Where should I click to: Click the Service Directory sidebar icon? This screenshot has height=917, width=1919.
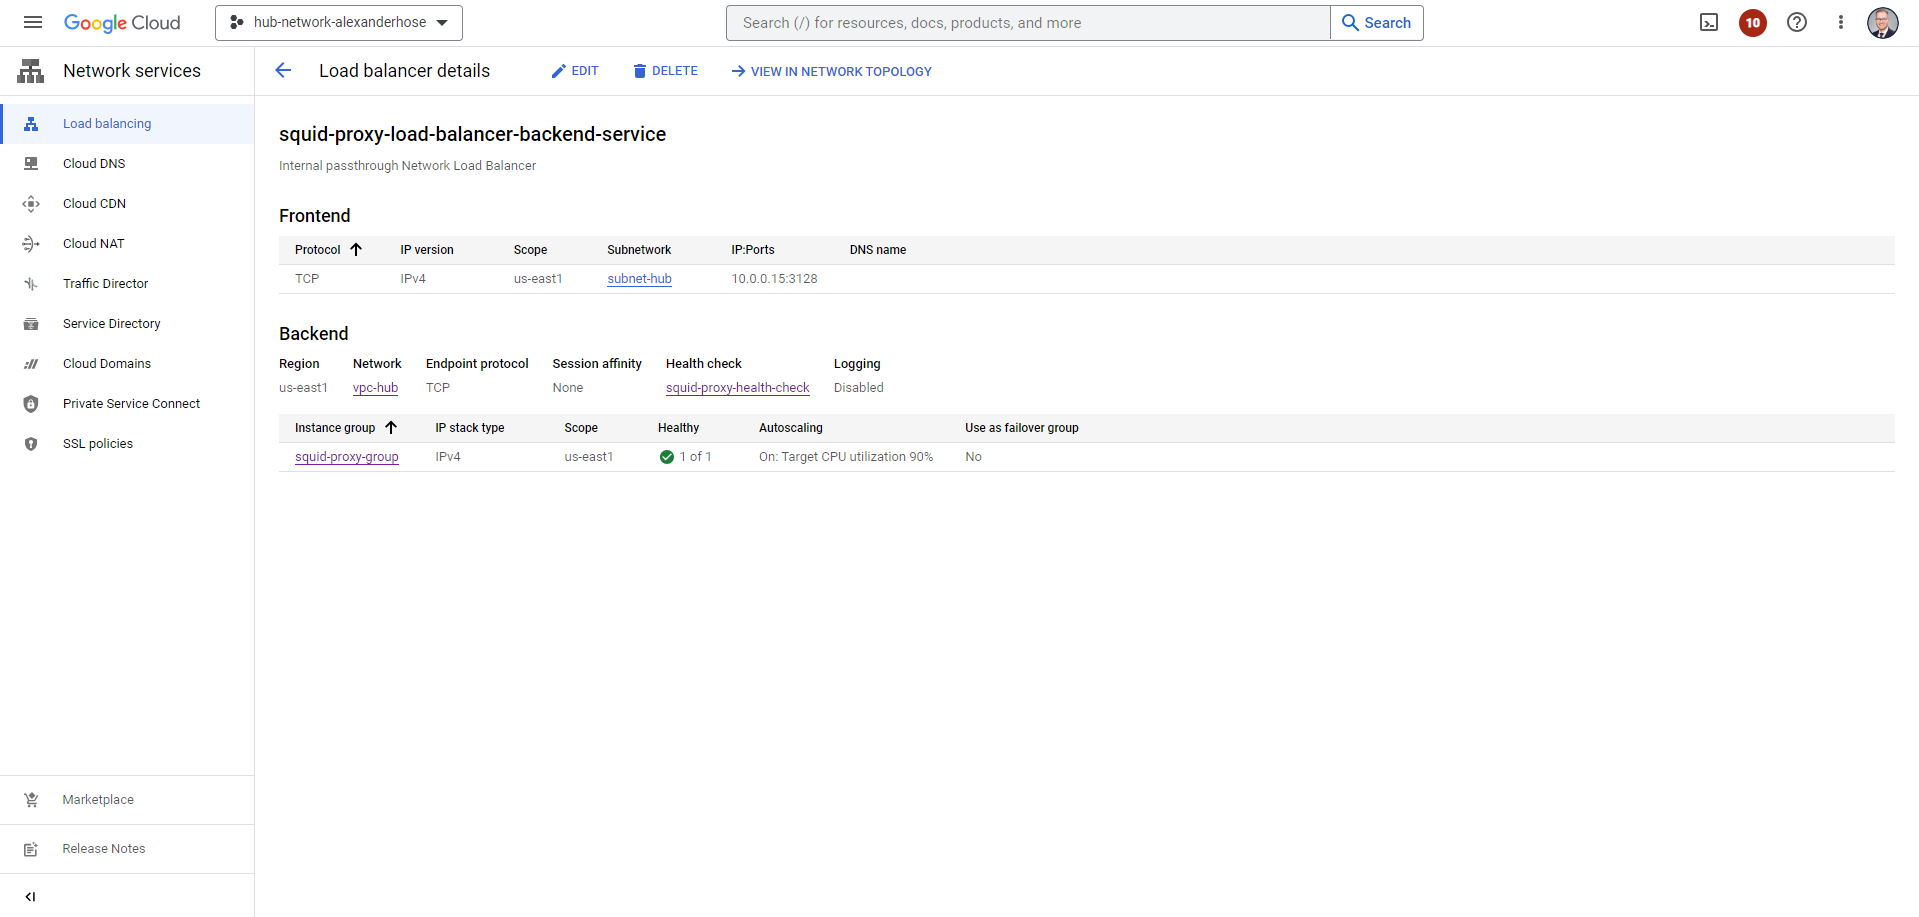(x=31, y=324)
